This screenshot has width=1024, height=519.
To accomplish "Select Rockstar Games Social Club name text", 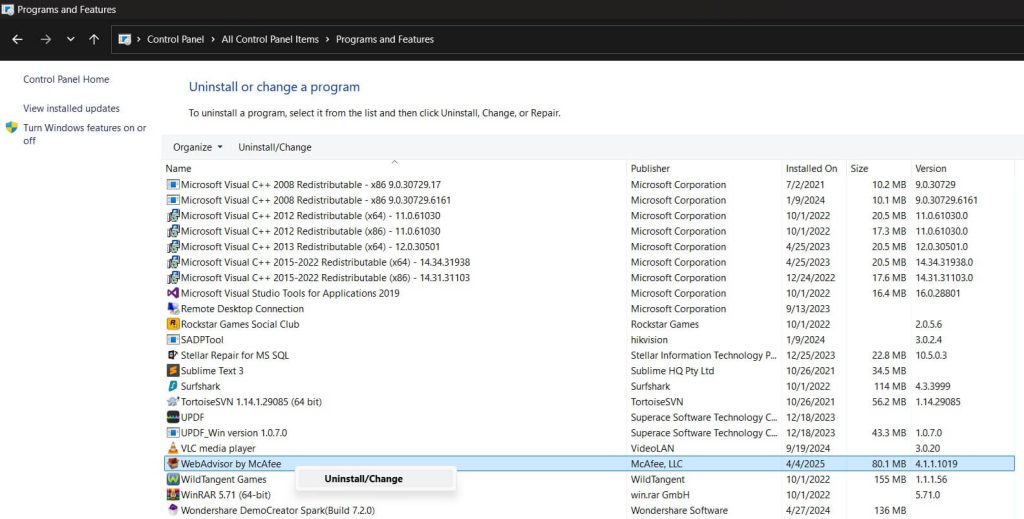I will 240,324.
